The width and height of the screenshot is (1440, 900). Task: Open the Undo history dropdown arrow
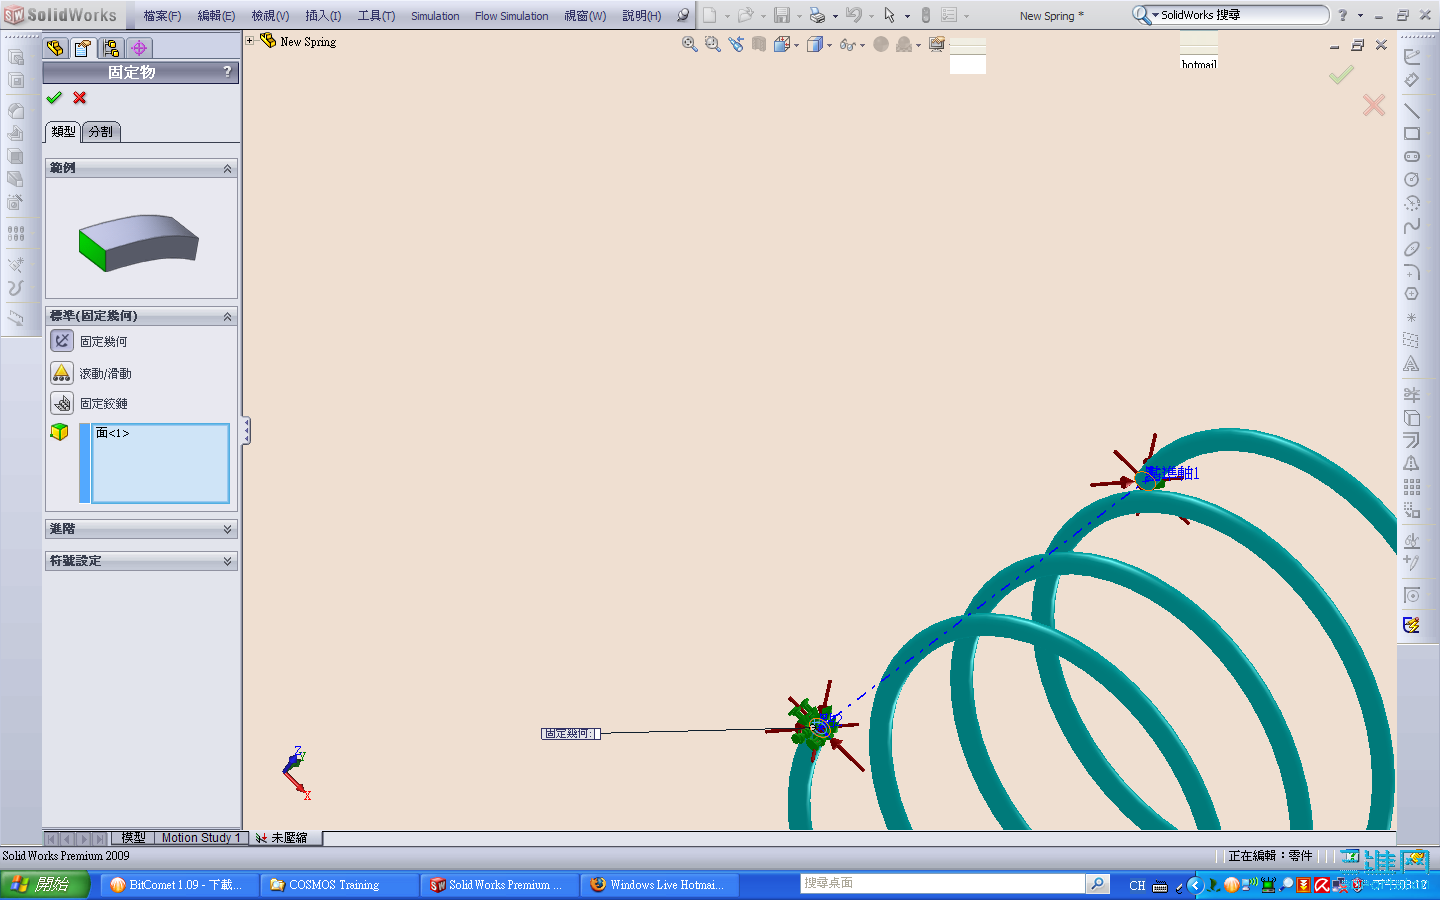click(871, 16)
